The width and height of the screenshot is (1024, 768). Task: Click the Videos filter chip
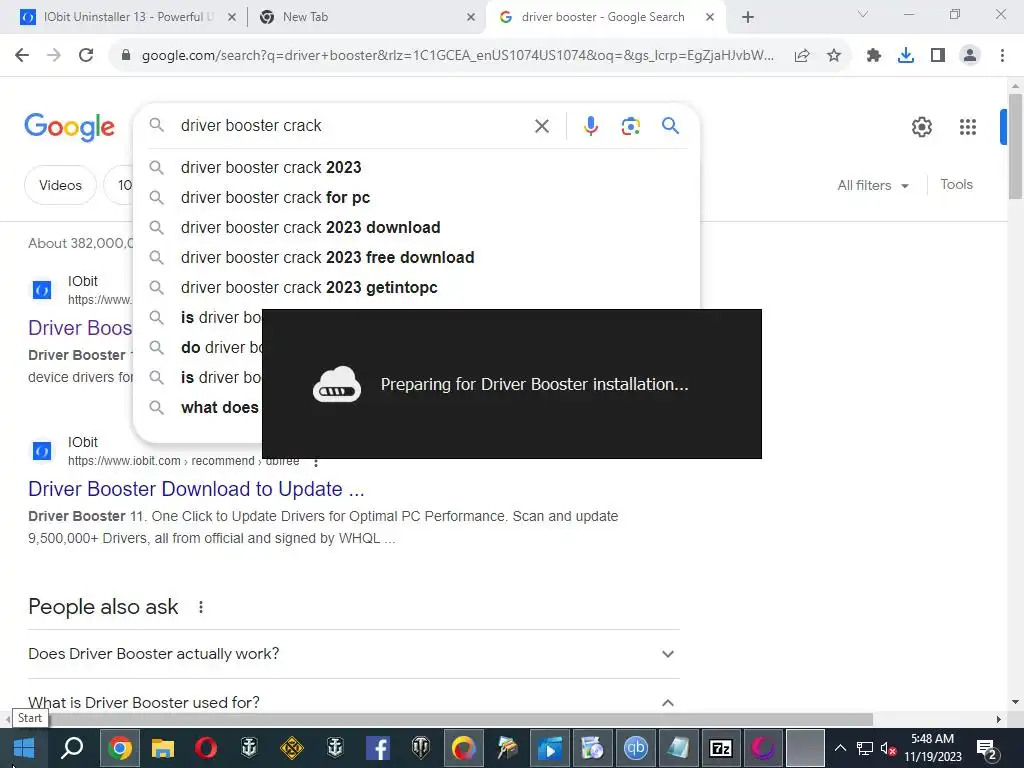[x=60, y=185]
